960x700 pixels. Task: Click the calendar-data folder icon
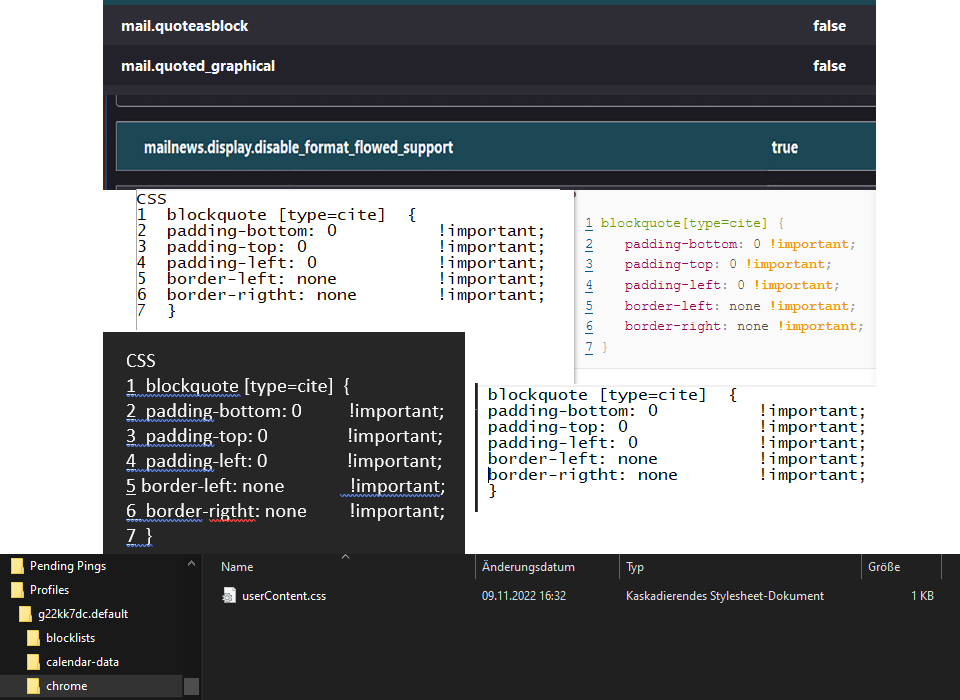point(33,662)
